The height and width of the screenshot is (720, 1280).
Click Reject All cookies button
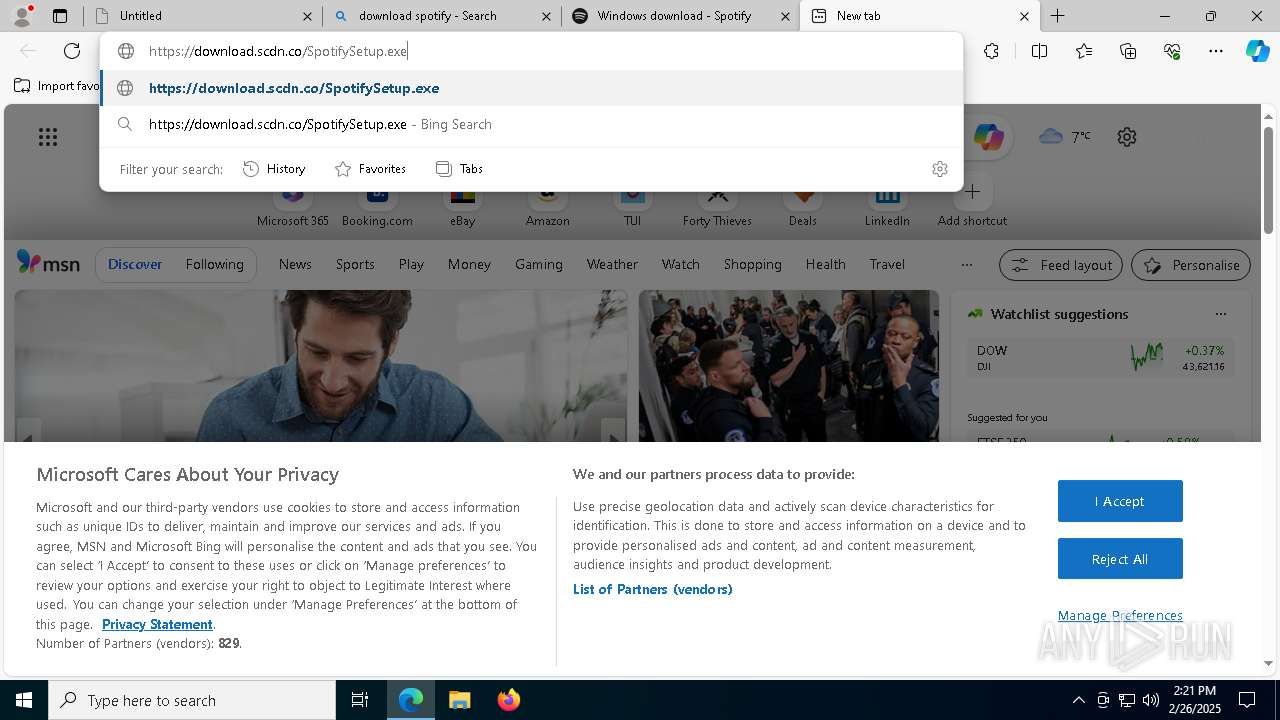click(x=1120, y=559)
